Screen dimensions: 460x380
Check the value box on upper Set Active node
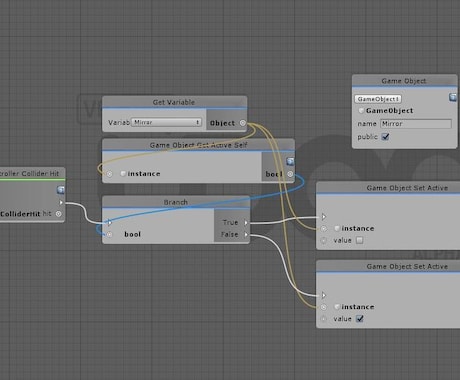pos(359,240)
